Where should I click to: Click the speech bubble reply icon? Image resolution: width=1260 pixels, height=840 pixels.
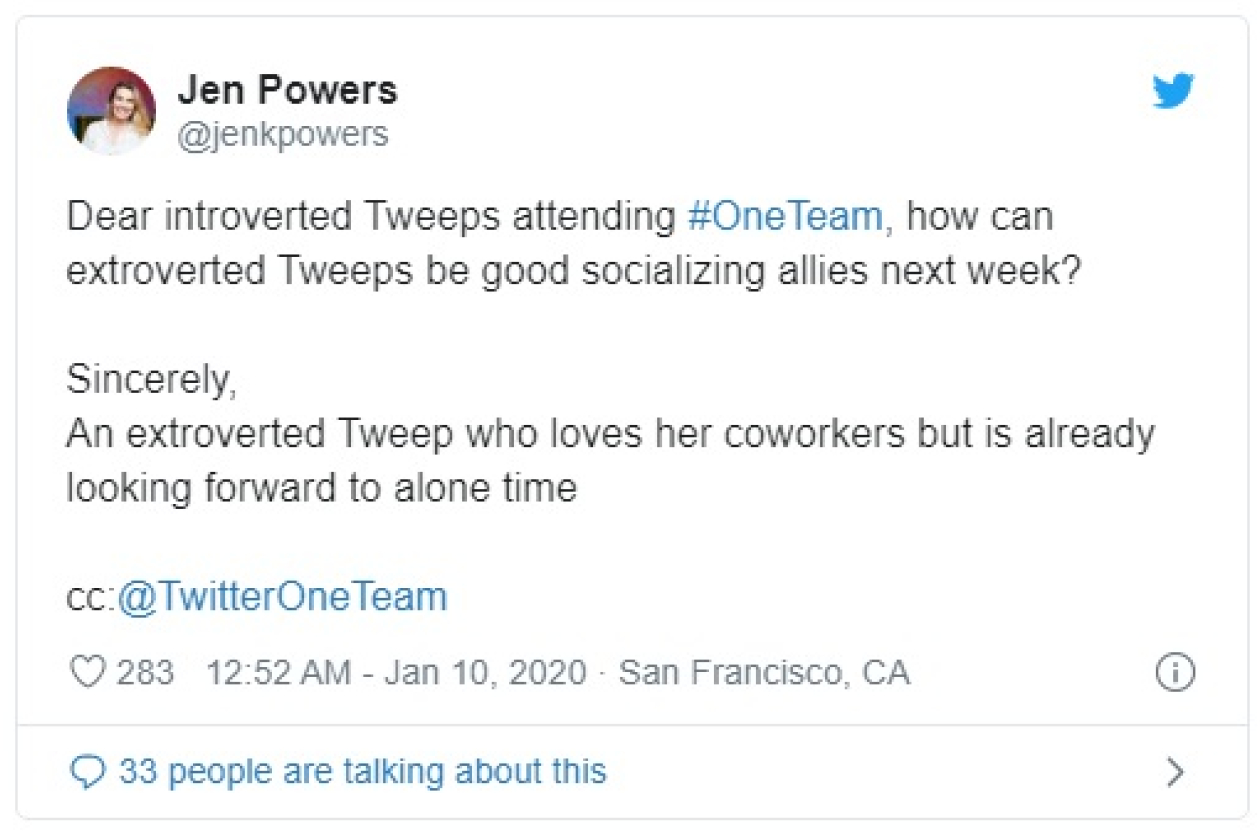89,772
